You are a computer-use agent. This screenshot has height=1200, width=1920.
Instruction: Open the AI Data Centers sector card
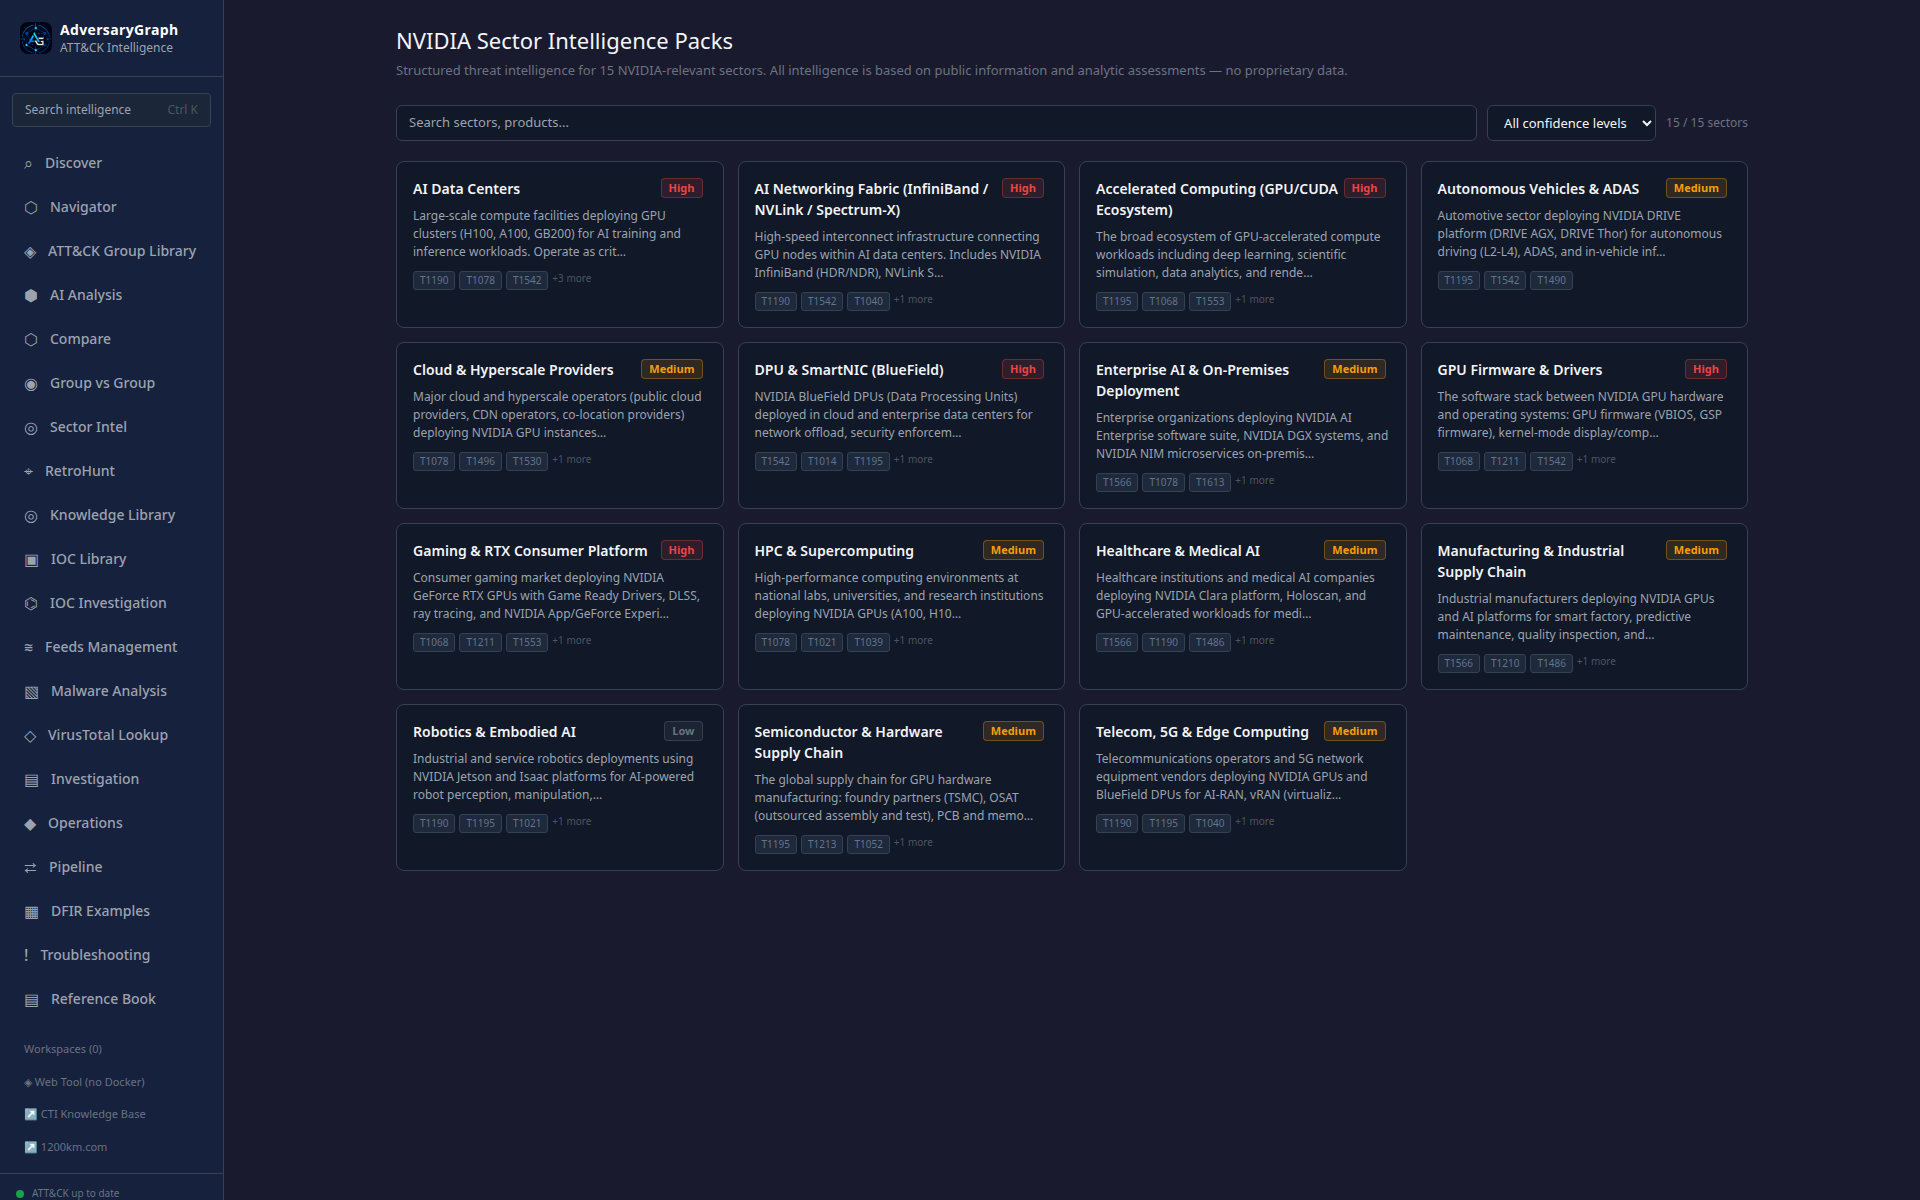tap(560, 244)
